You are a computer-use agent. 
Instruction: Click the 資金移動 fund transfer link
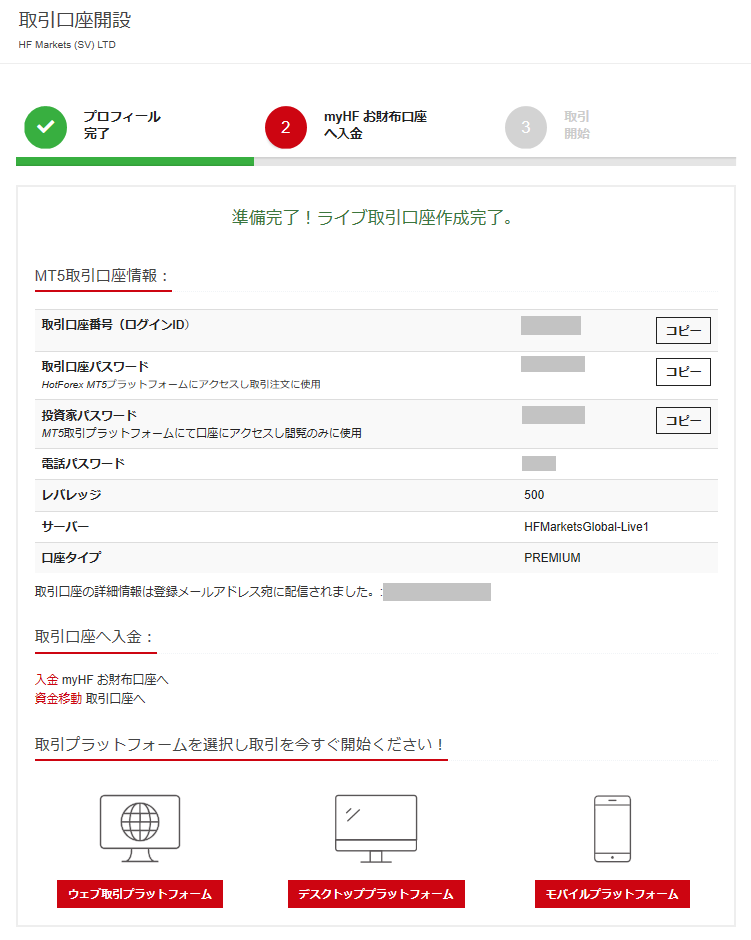click(x=58, y=698)
